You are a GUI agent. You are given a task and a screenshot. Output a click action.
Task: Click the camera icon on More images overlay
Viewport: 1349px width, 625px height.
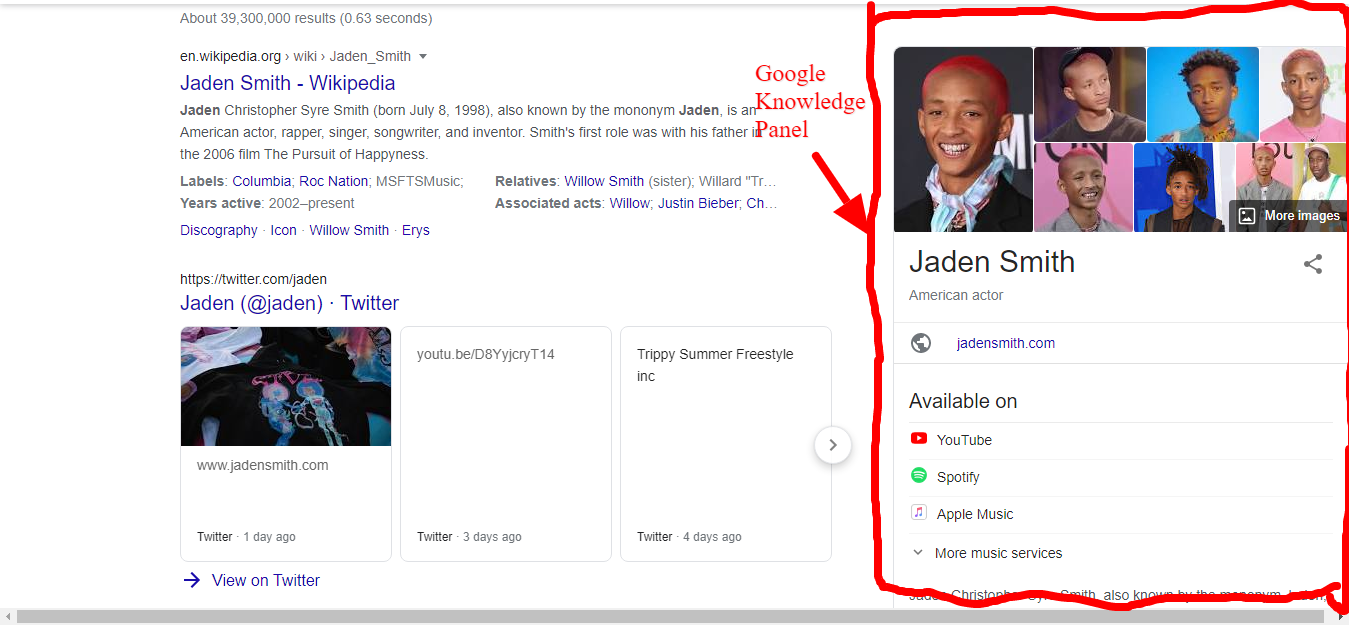click(1246, 215)
